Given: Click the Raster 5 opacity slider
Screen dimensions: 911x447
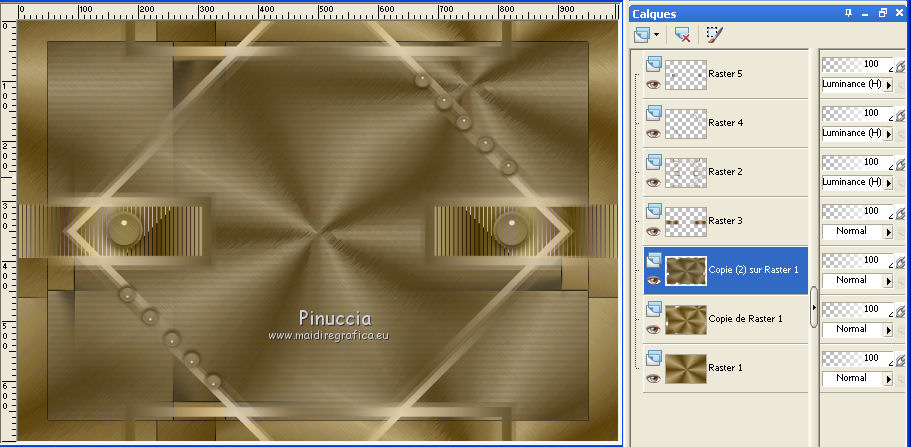Looking at the screenshot, I should pyautogui.click(x=858, y=64).
